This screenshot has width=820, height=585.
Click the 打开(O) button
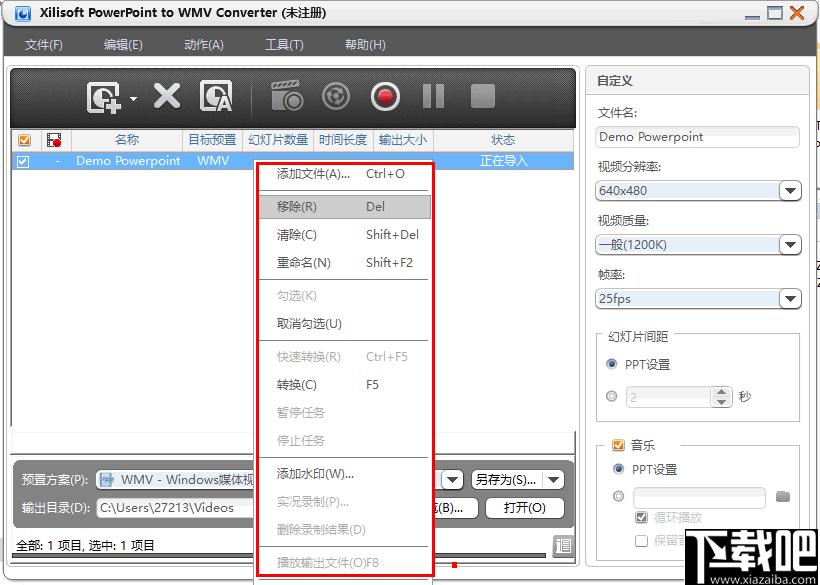524,507
